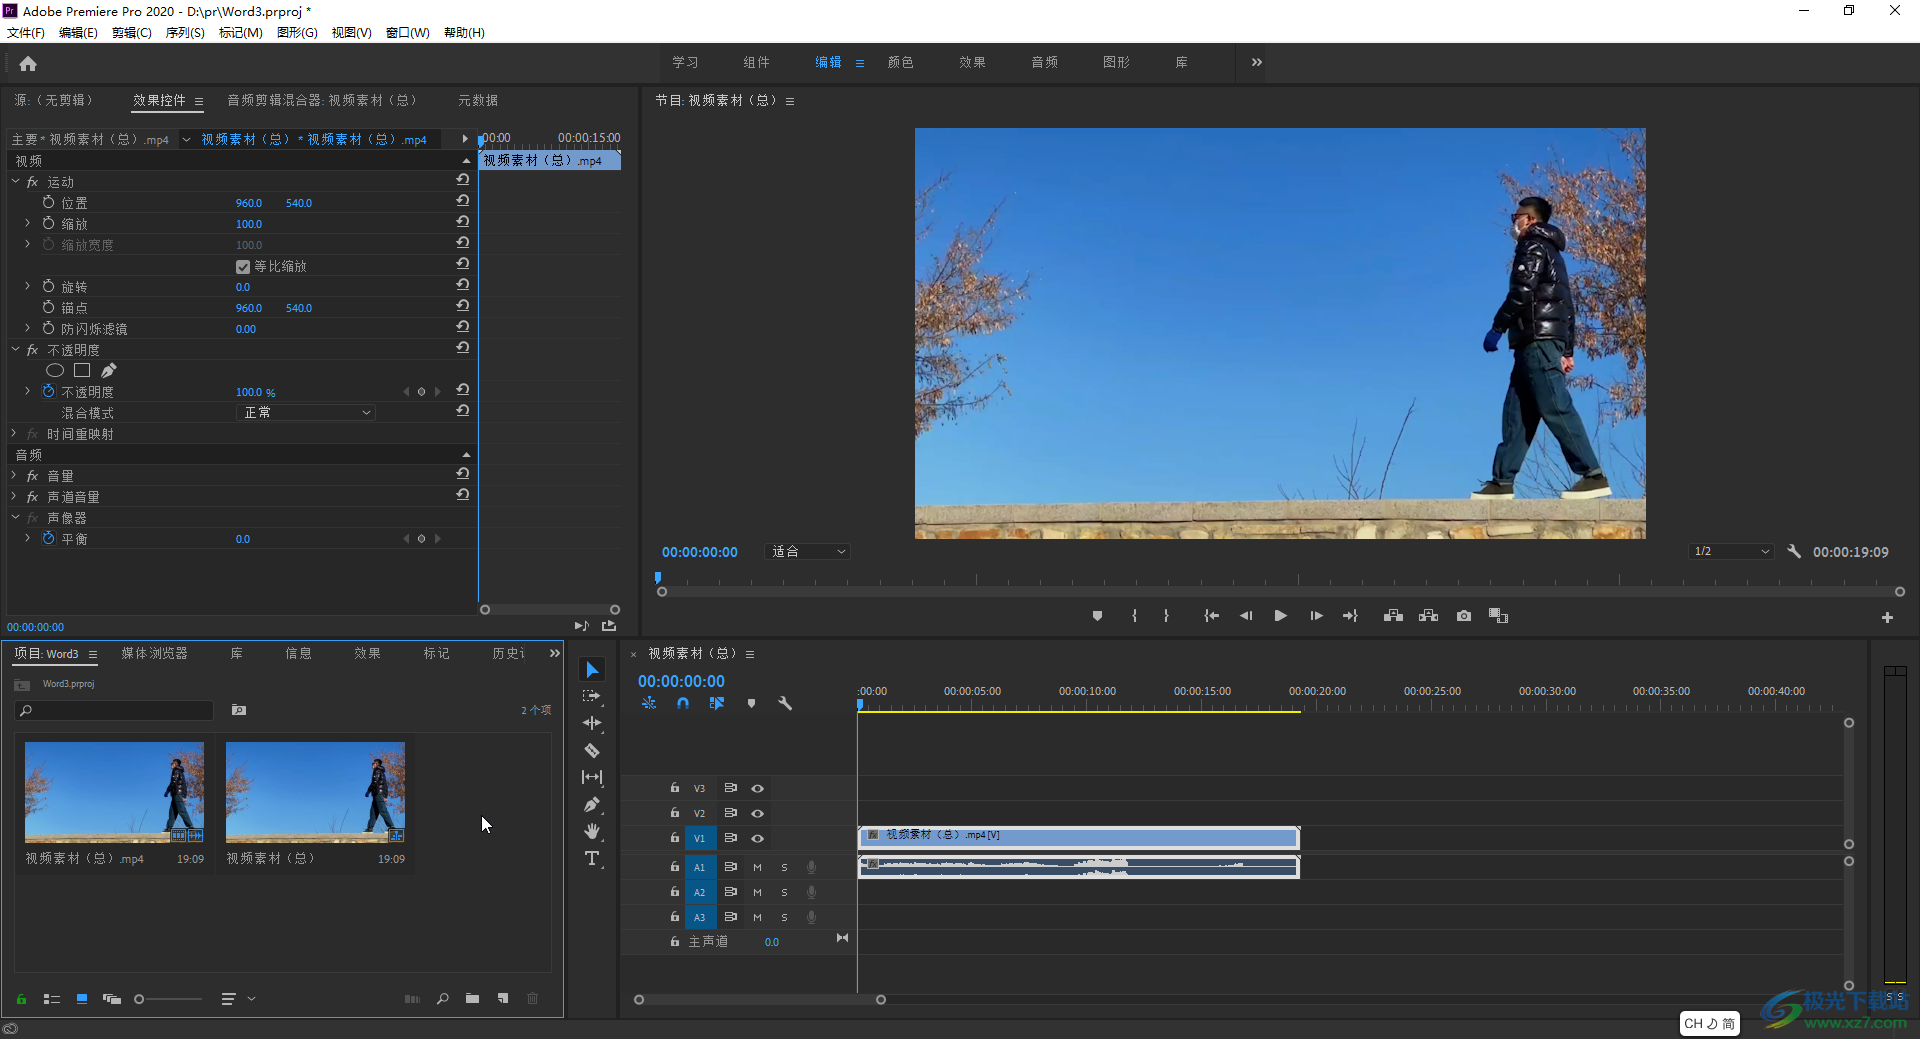Toggle V1 track output eye

tap(757, 839)
